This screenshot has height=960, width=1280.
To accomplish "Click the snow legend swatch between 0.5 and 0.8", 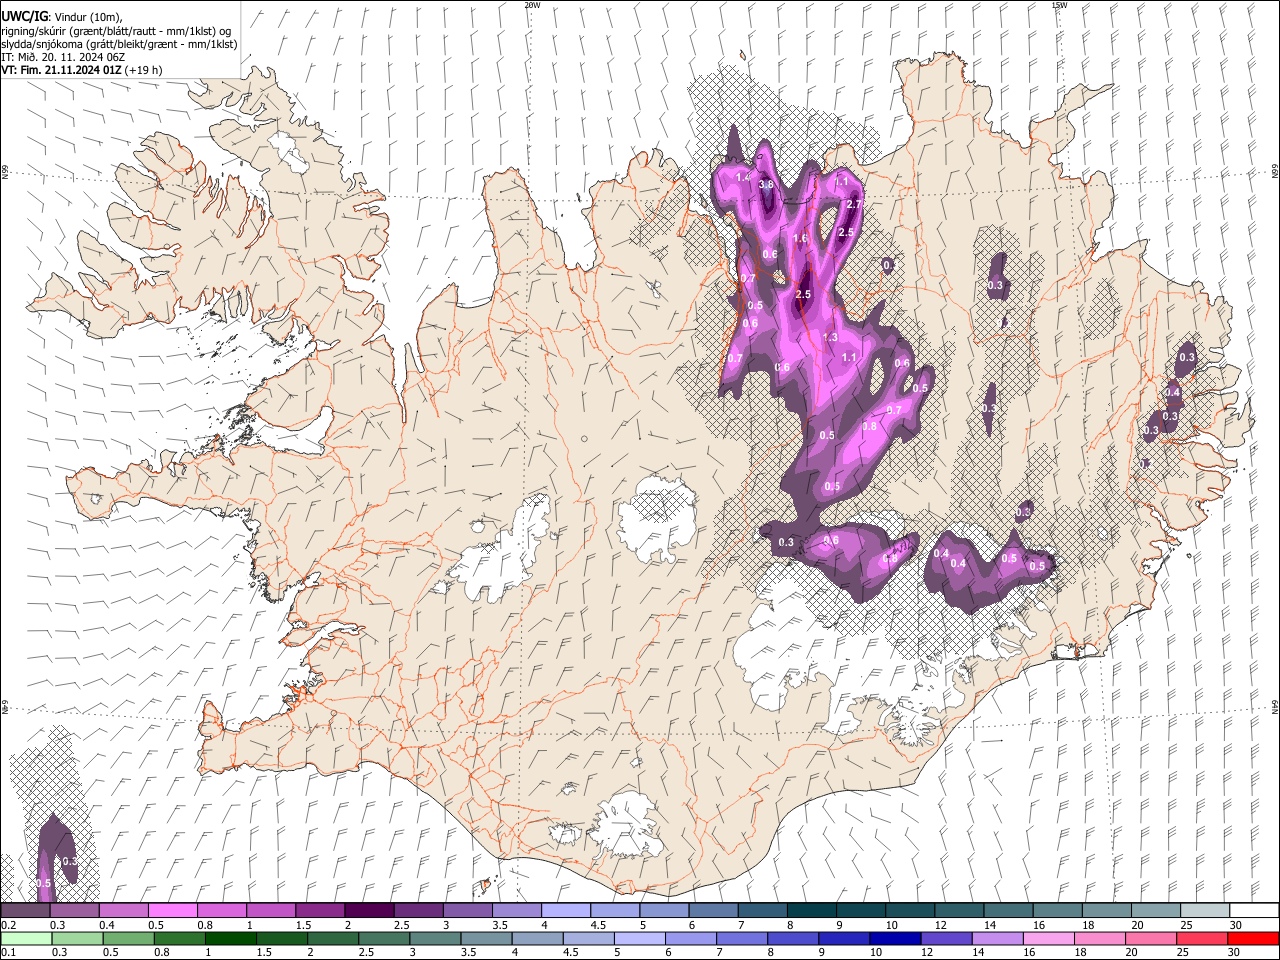I will coord(173,910).
